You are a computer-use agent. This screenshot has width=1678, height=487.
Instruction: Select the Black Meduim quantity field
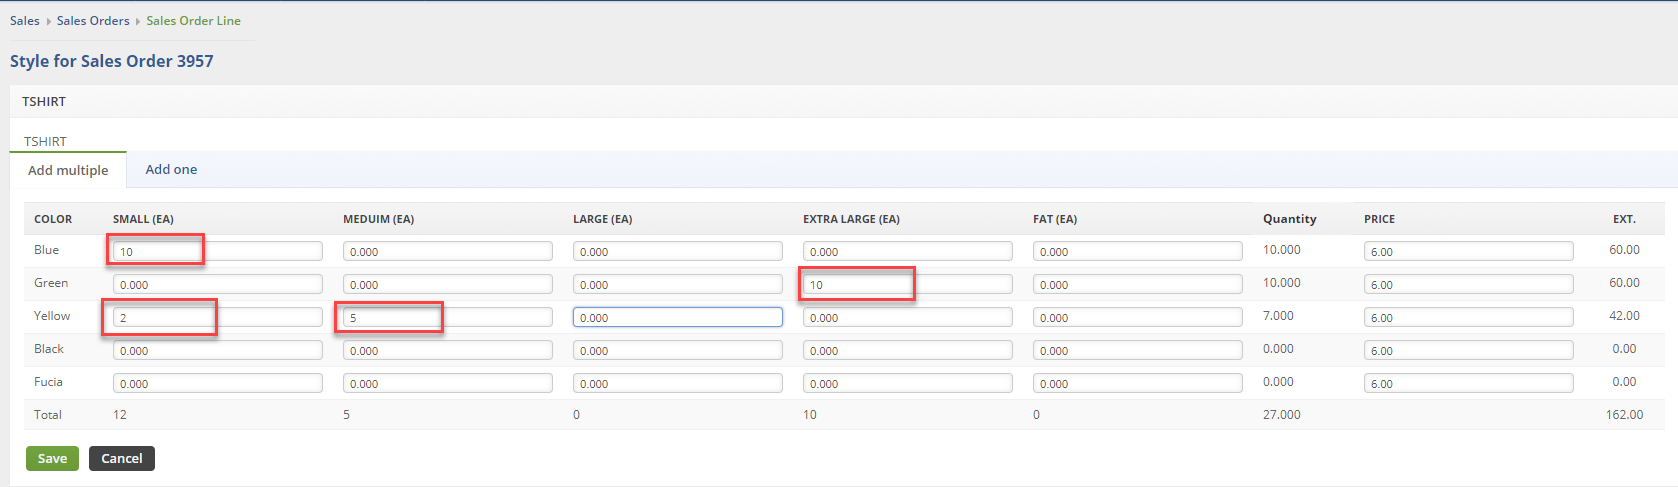coord(448,350)
